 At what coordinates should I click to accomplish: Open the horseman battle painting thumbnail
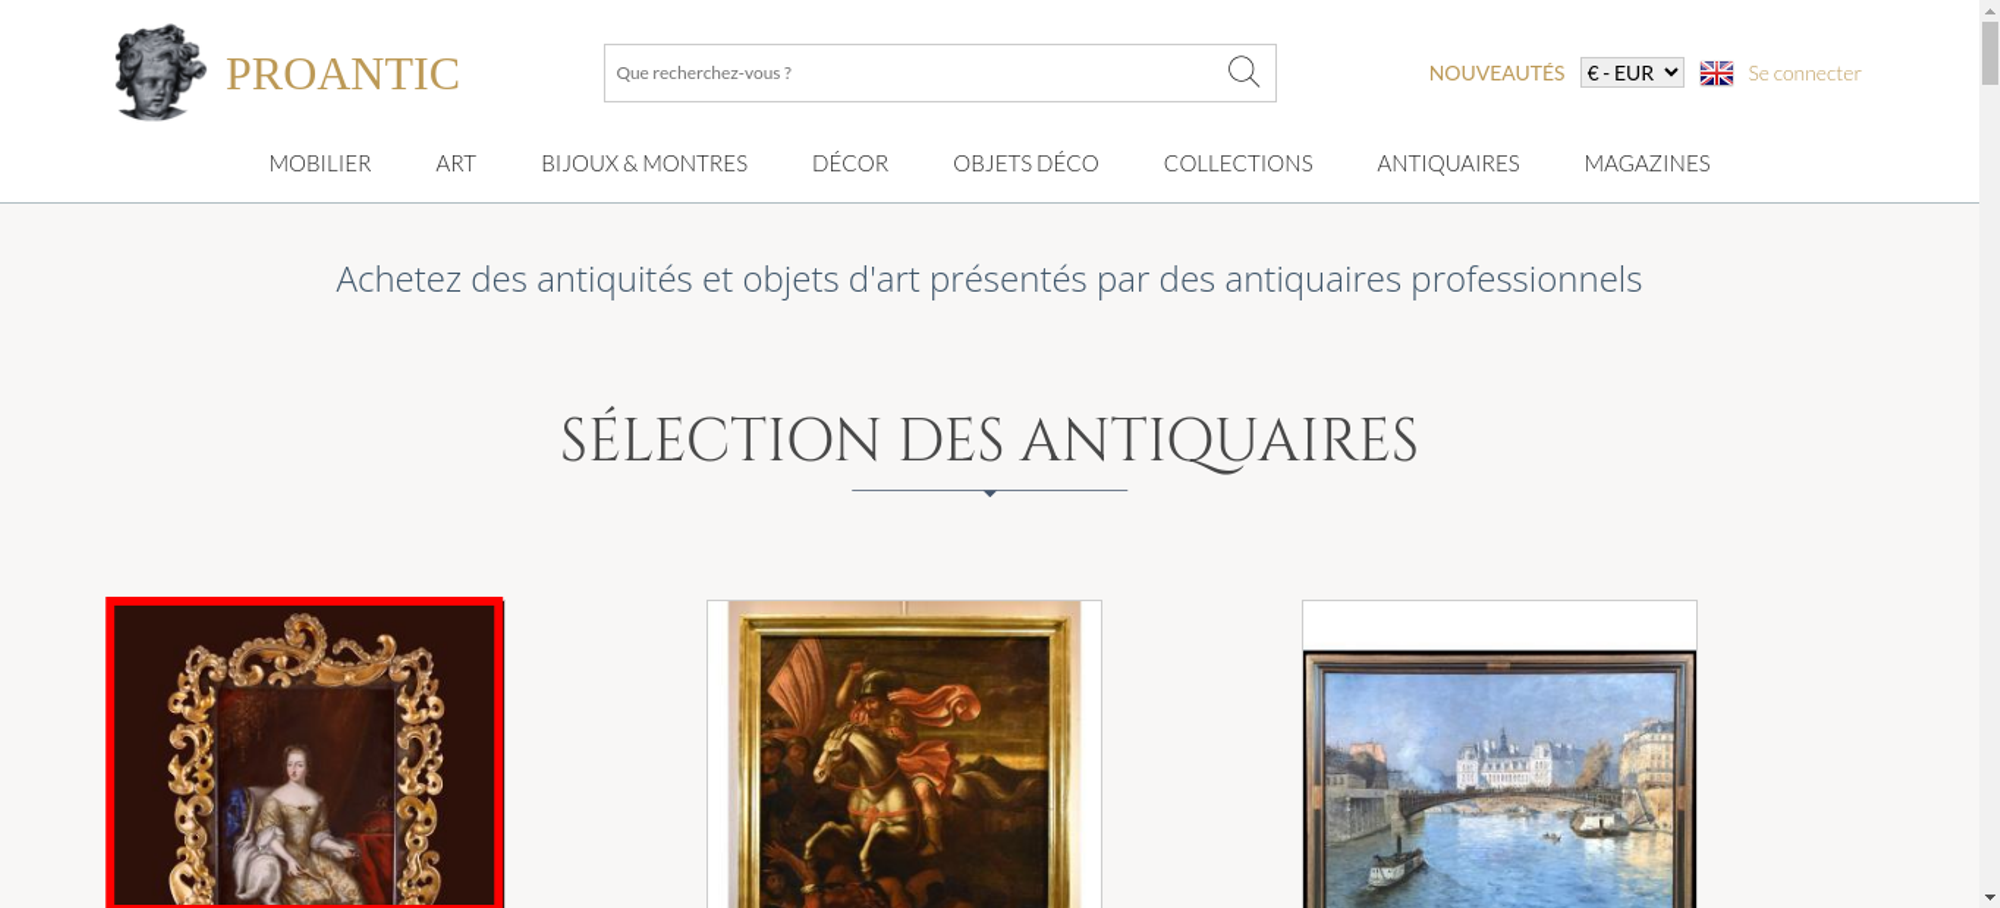click(x=904, y=754)
